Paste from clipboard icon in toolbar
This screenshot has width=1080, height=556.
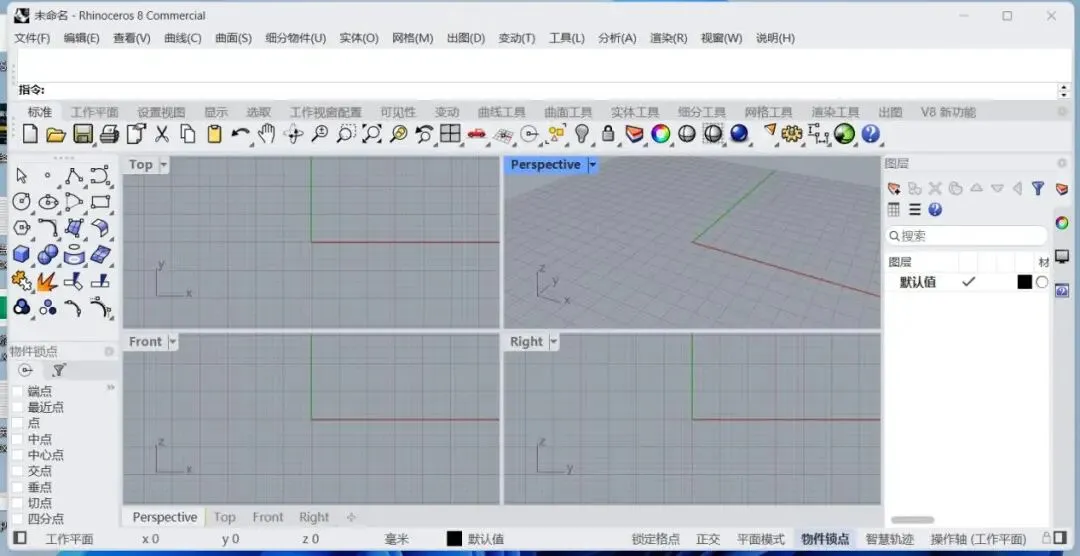point(214,134)
